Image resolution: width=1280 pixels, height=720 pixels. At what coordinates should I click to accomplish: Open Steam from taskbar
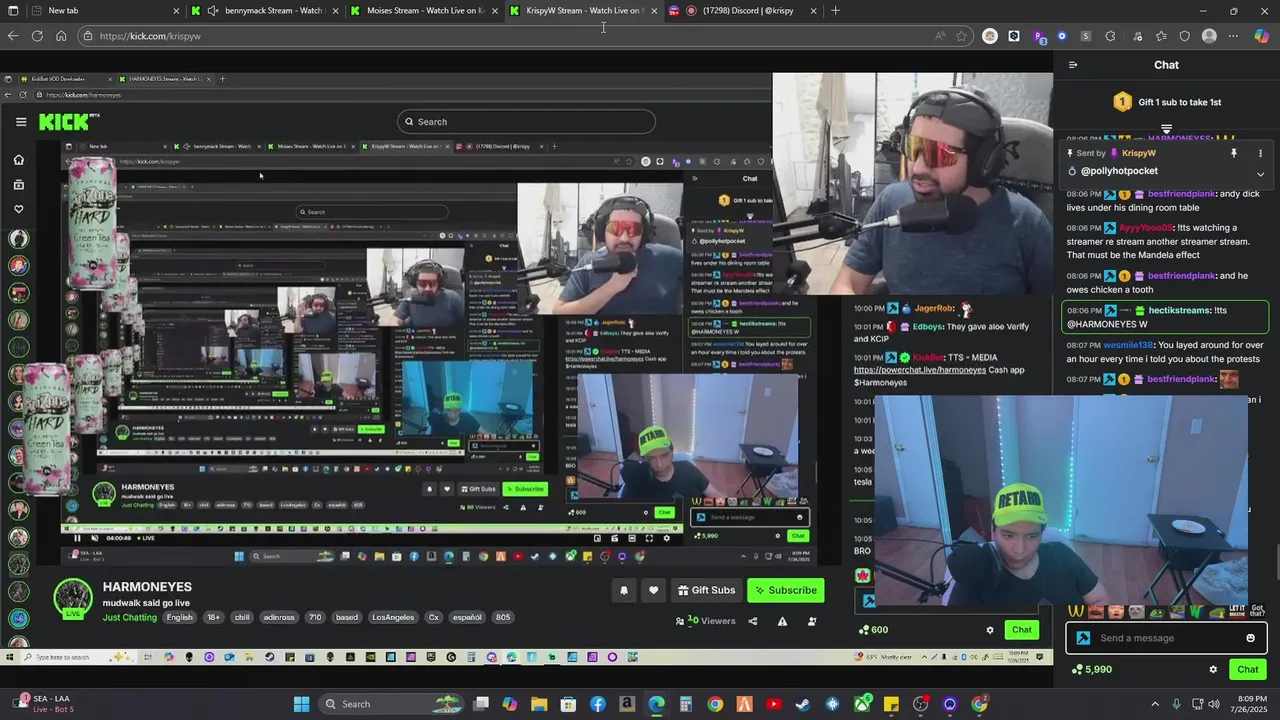[x=803, y=704]
